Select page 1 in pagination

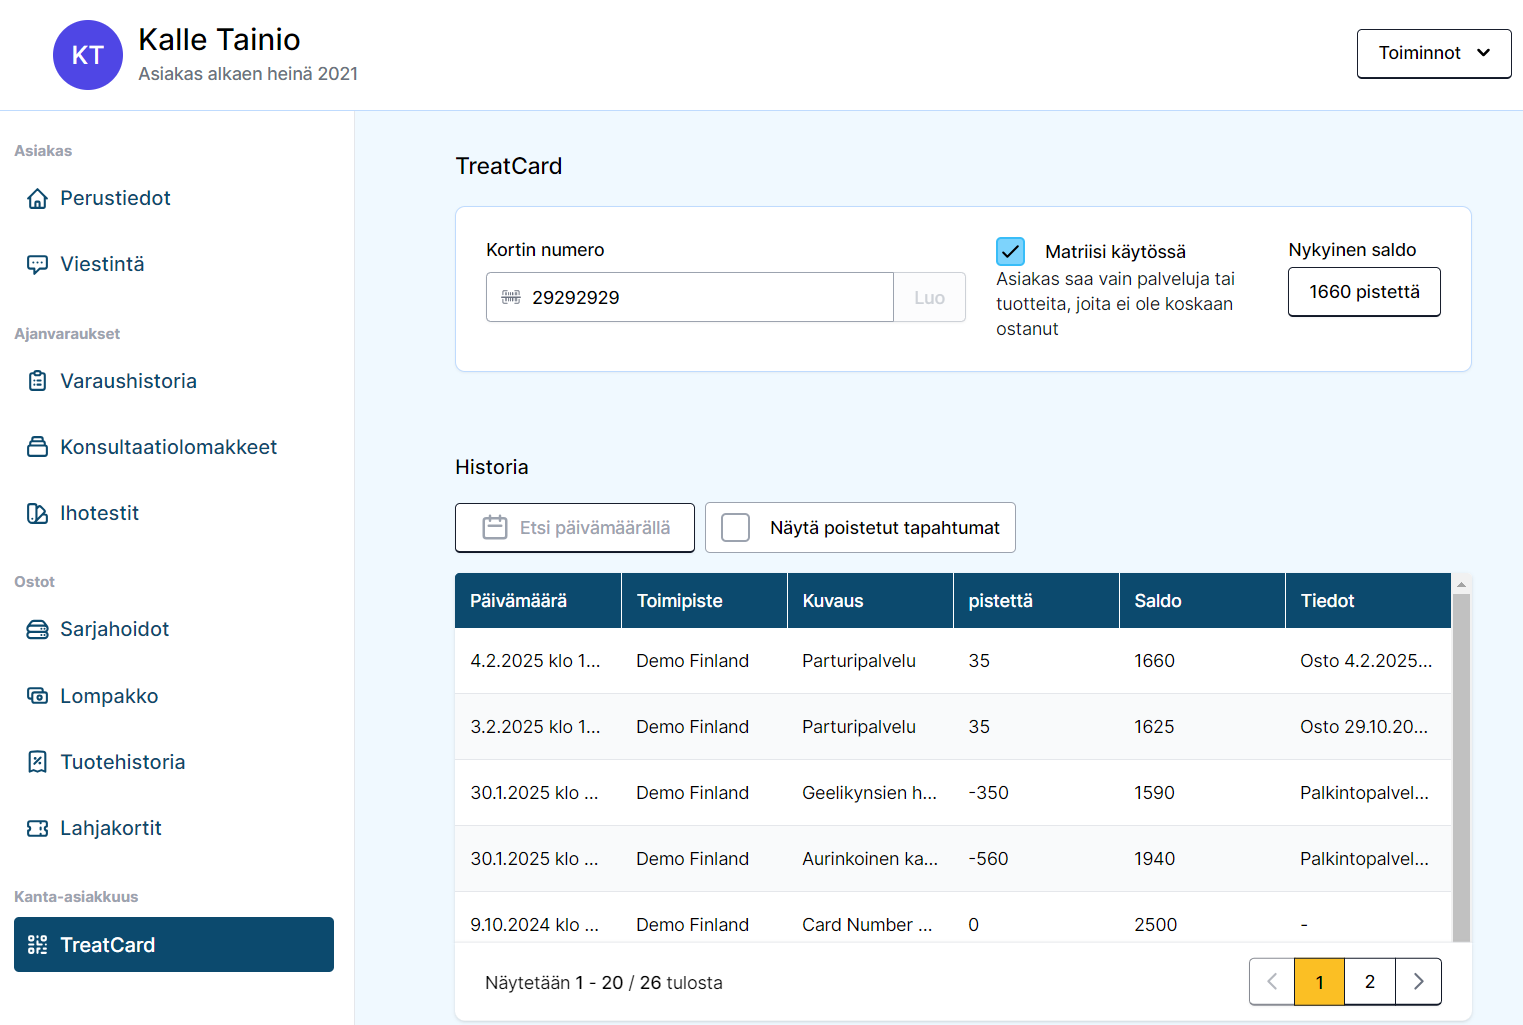(x=1319, y=982)
